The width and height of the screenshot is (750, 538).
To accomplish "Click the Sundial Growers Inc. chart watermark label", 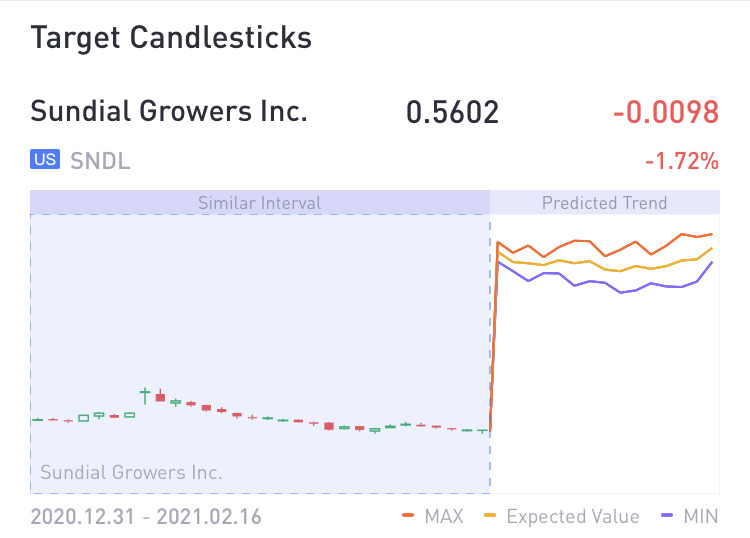I will [131, 472].
